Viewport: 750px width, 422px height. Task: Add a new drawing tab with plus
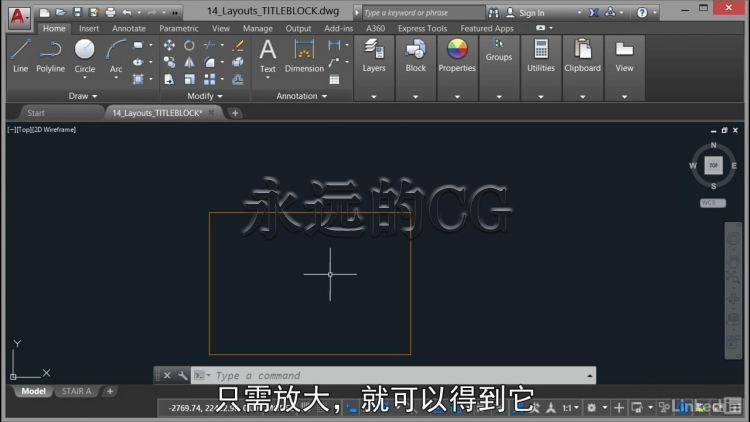tap(235, 113)
